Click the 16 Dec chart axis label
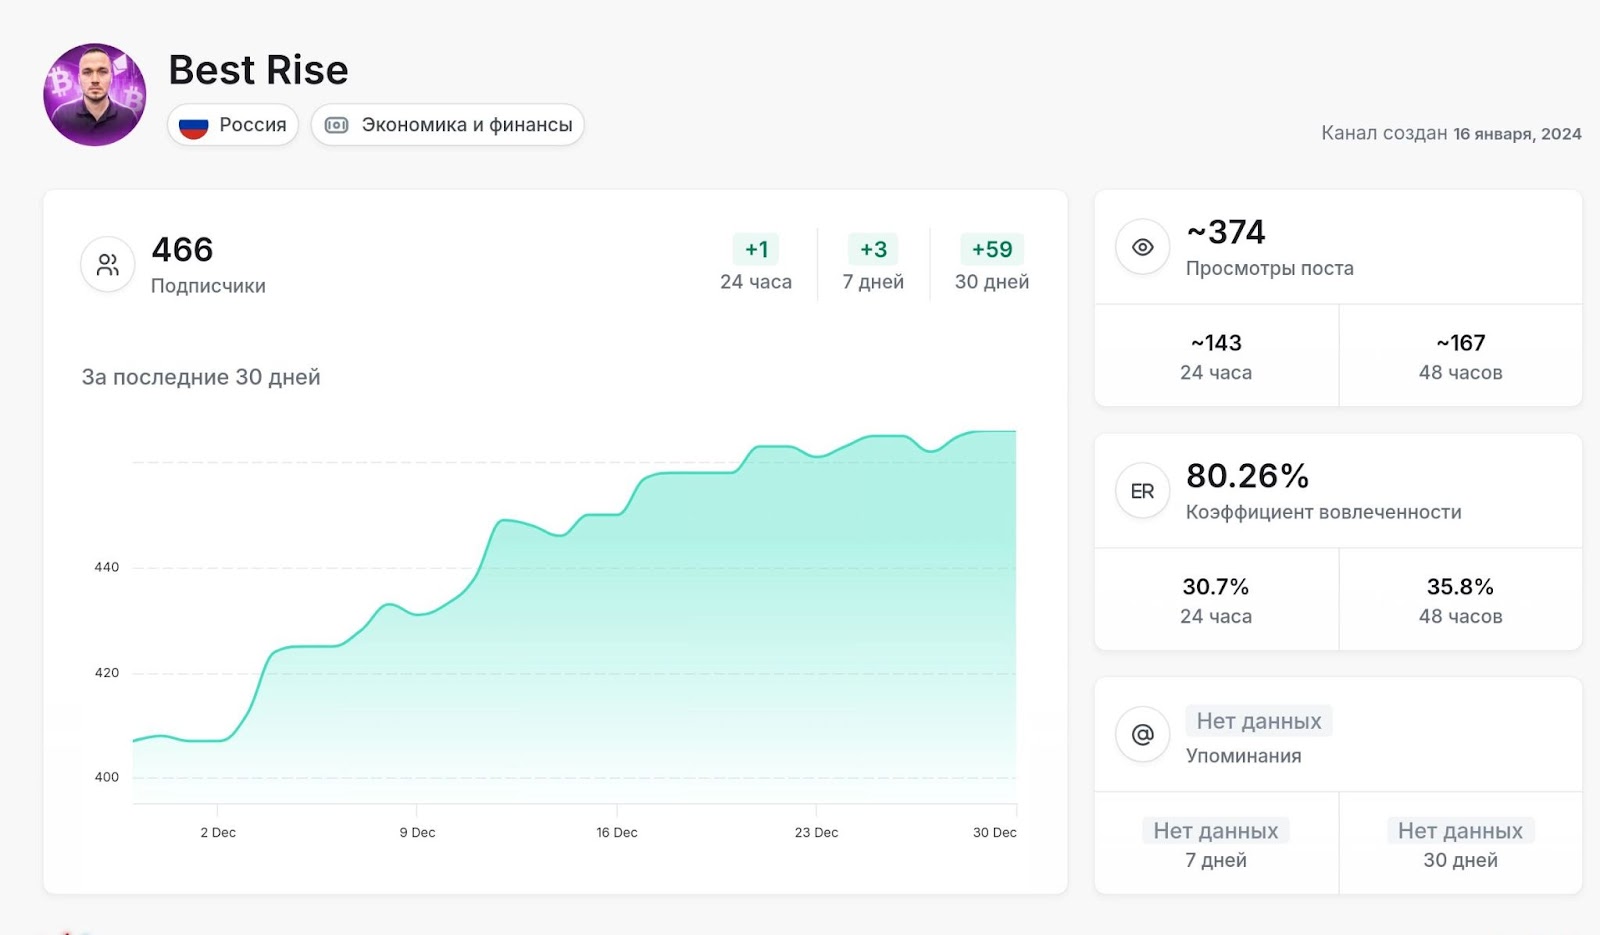The width and height of the screenshot is (1600, 935). coord(617,832)
